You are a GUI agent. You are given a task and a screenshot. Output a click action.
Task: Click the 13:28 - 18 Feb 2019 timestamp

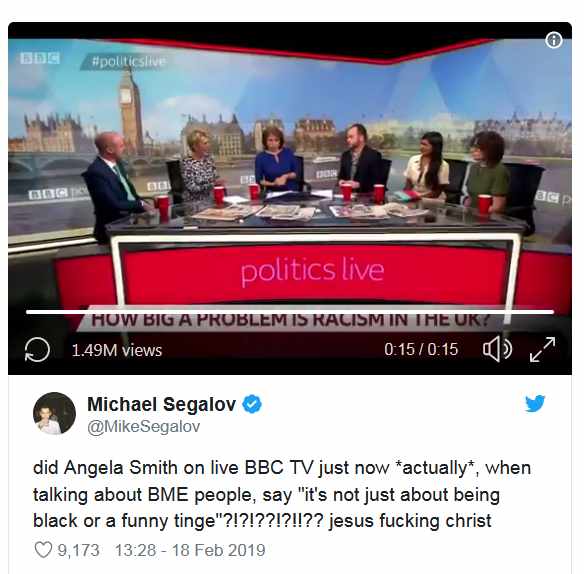[190, 550]
